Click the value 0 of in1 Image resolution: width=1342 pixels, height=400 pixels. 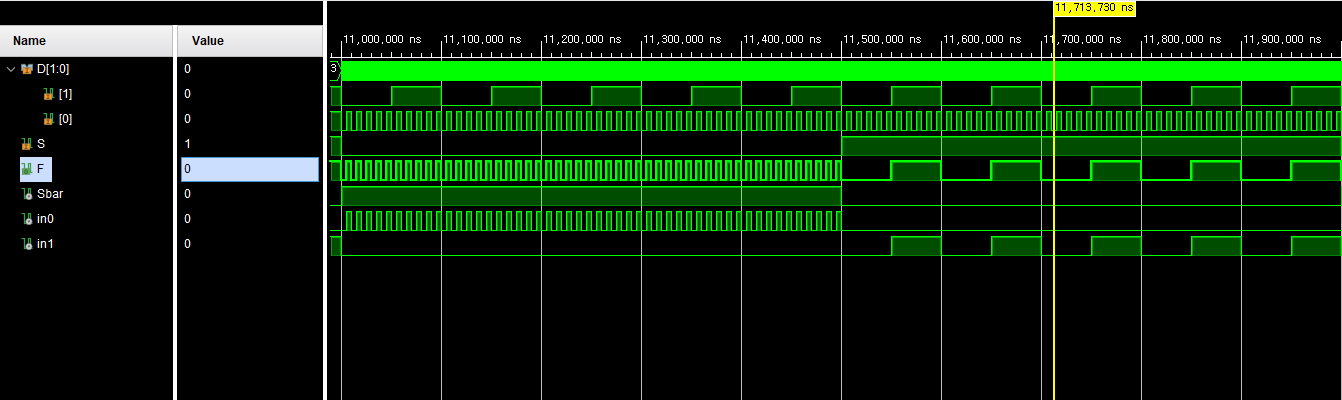pyautogui.click(x=187, y=244)
